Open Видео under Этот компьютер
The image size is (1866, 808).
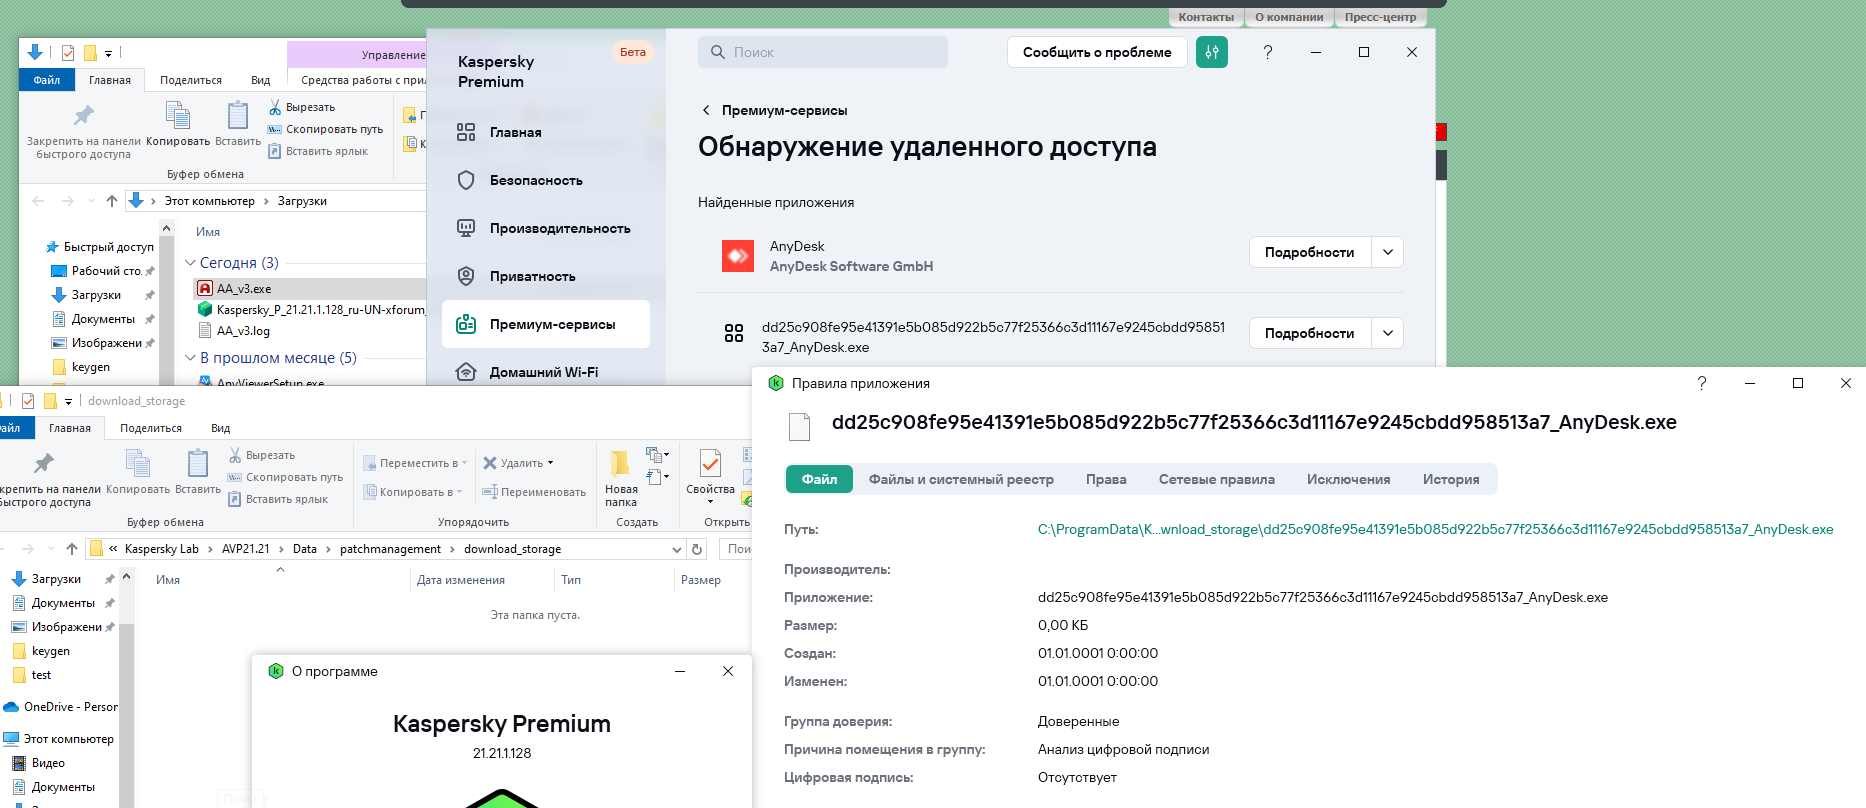point(39,763)
